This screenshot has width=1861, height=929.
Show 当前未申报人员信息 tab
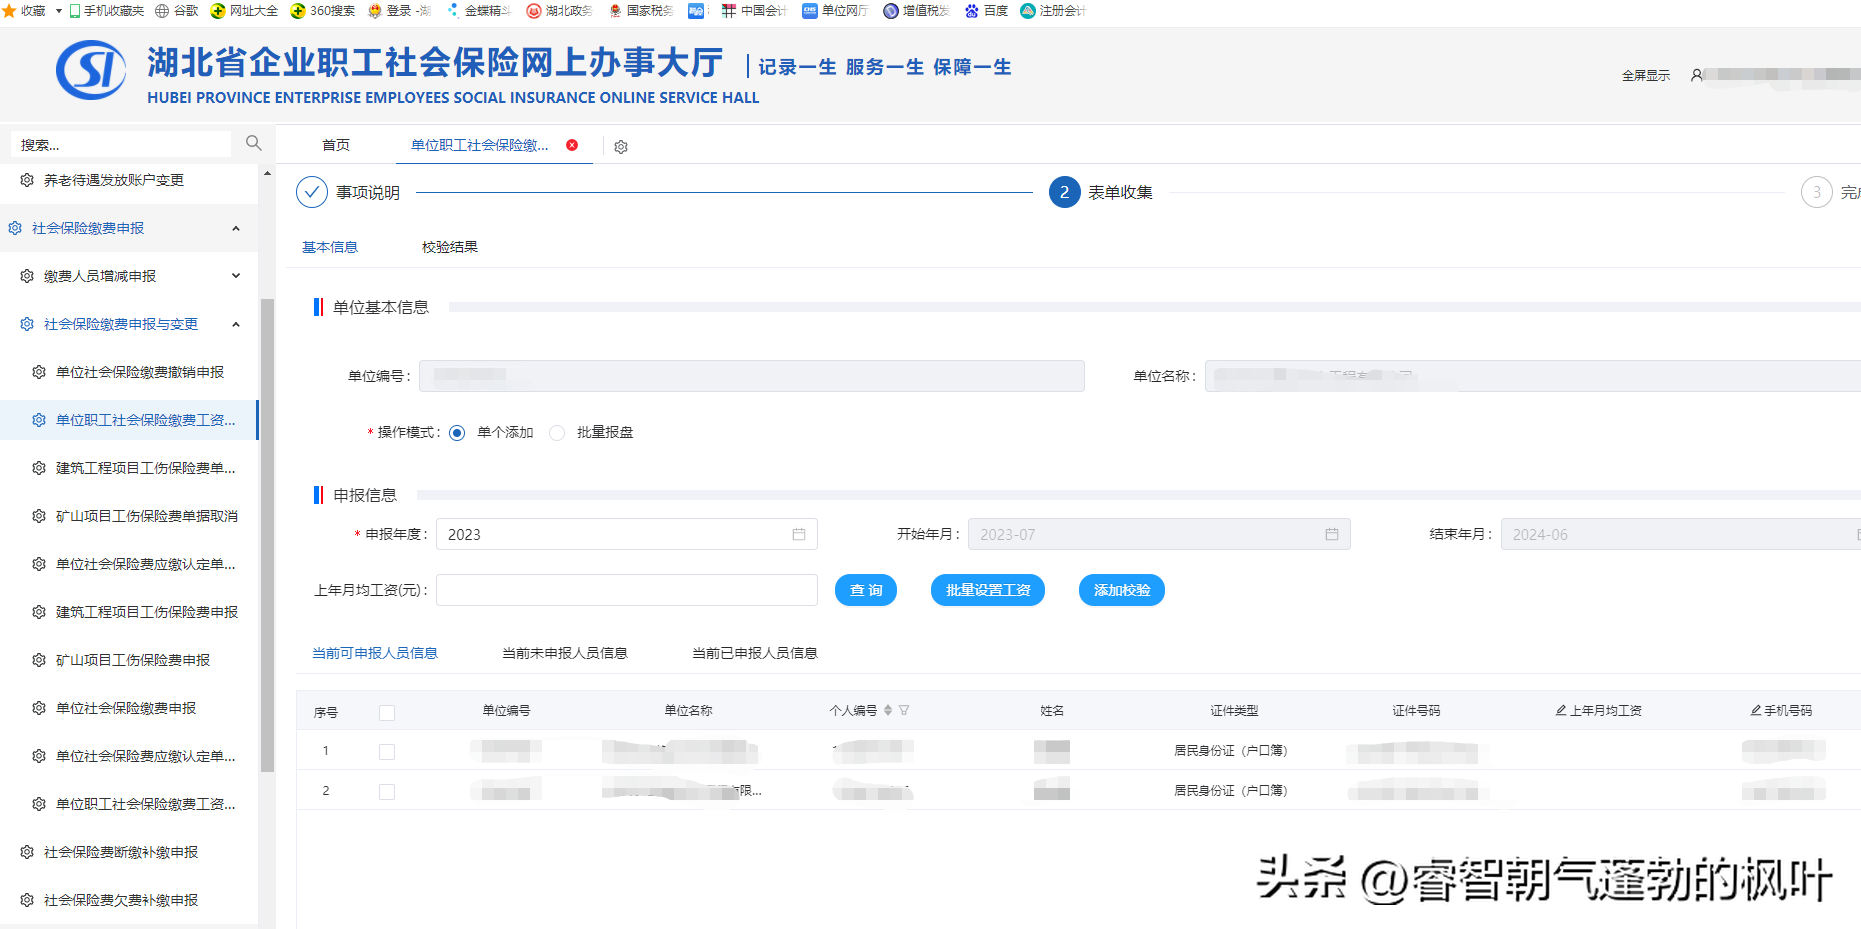(565, 653)
